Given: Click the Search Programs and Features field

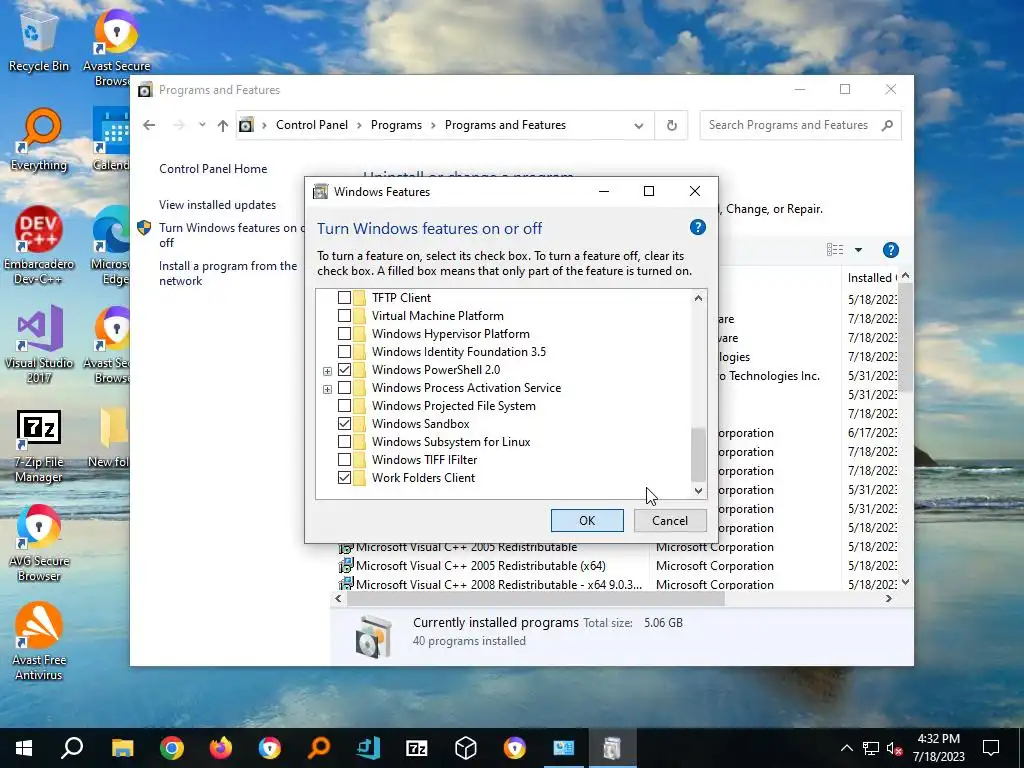Looking at the screenshot, I should click(788, 125).
